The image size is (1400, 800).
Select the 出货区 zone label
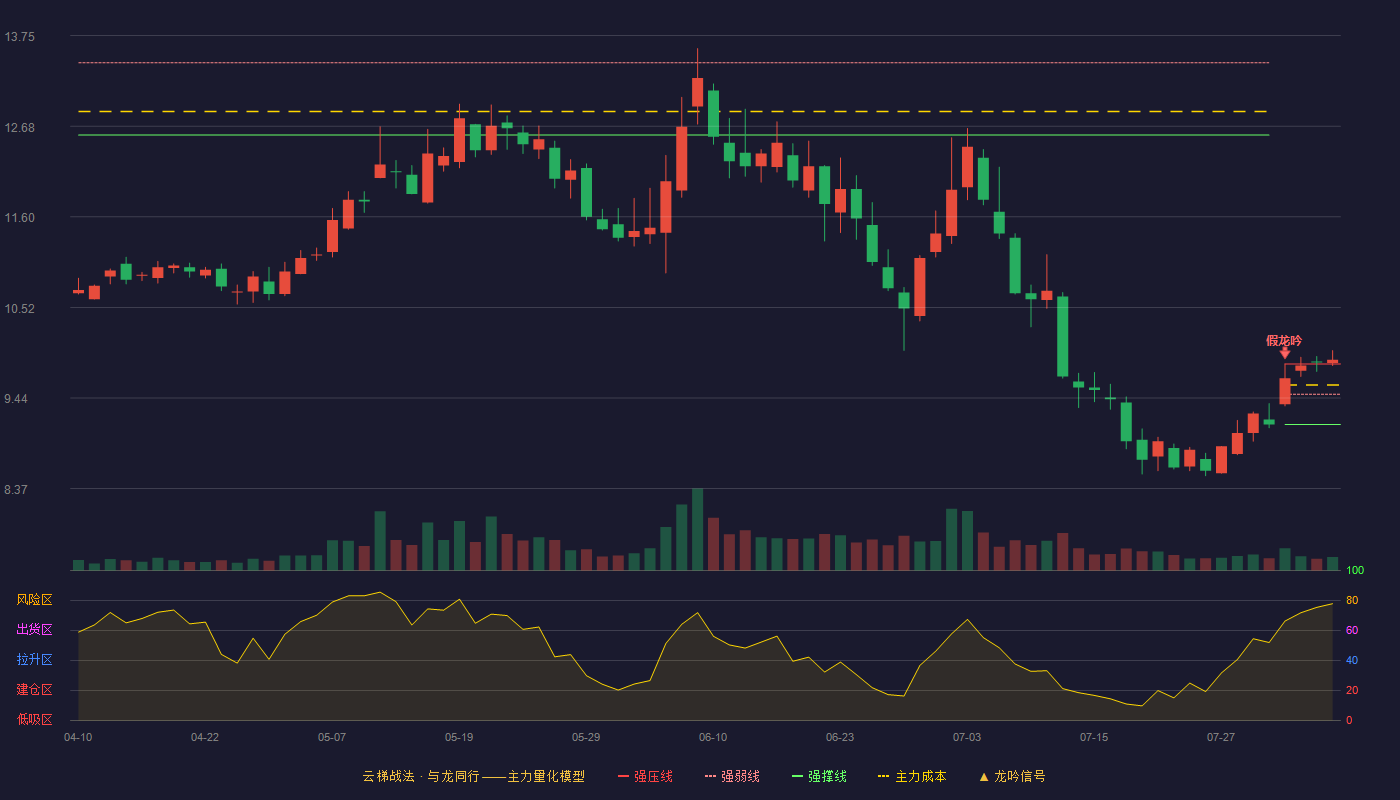34,630
